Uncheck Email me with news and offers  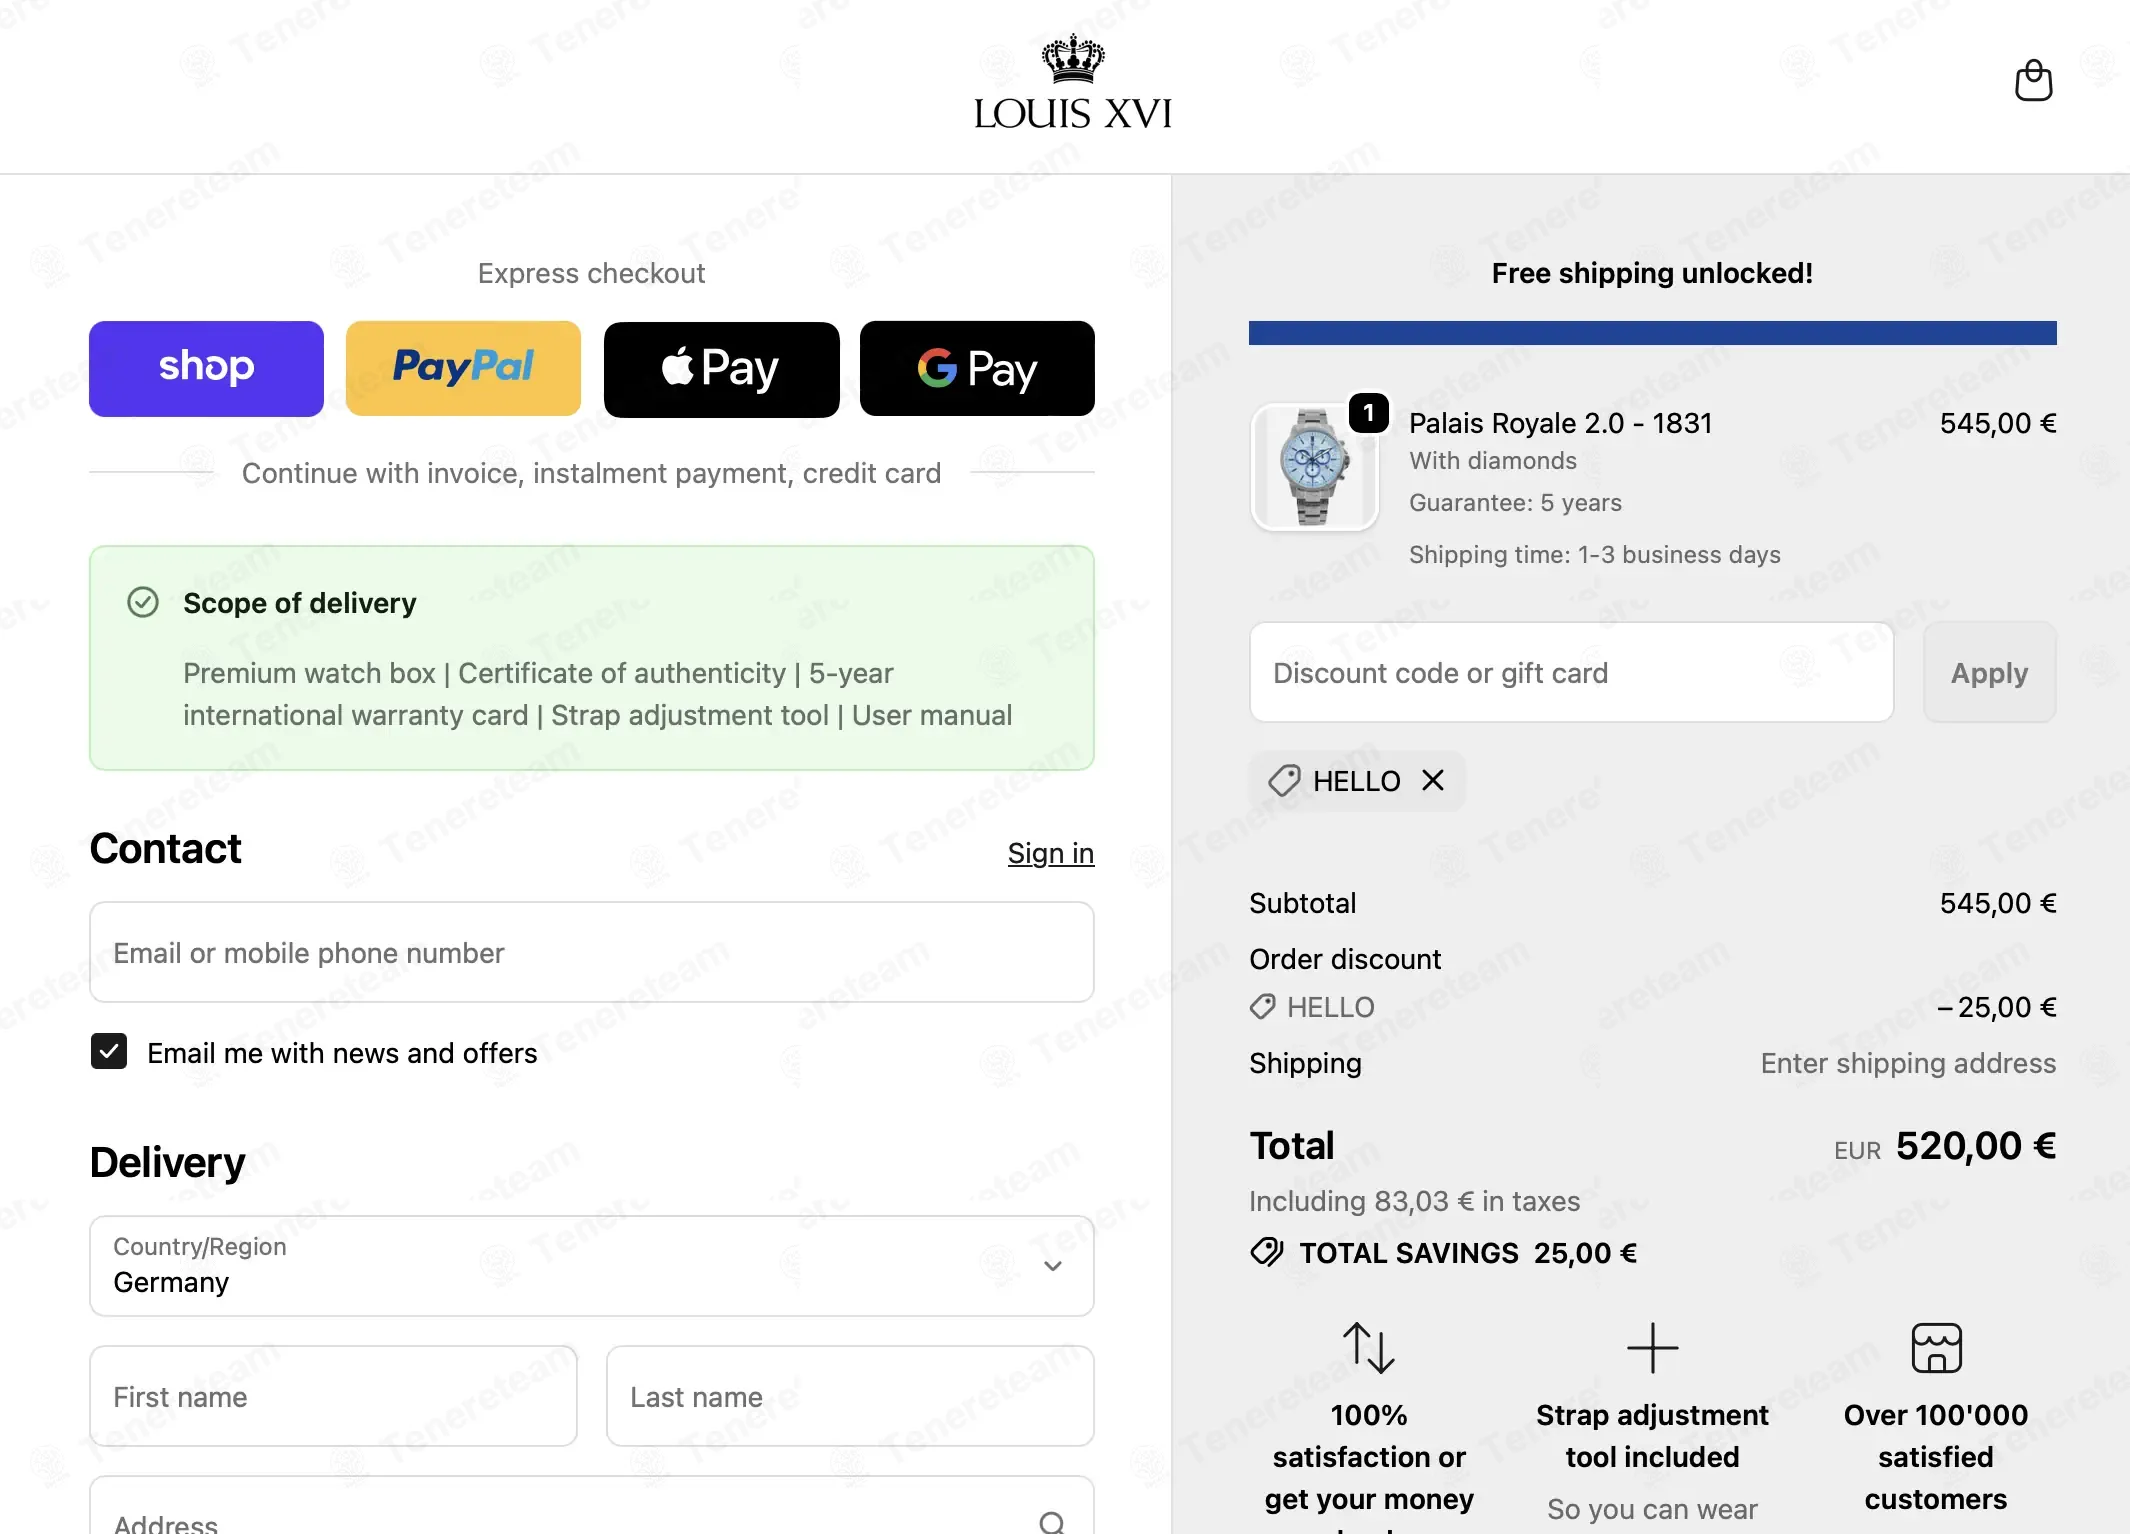click(x=109, y=1052)
